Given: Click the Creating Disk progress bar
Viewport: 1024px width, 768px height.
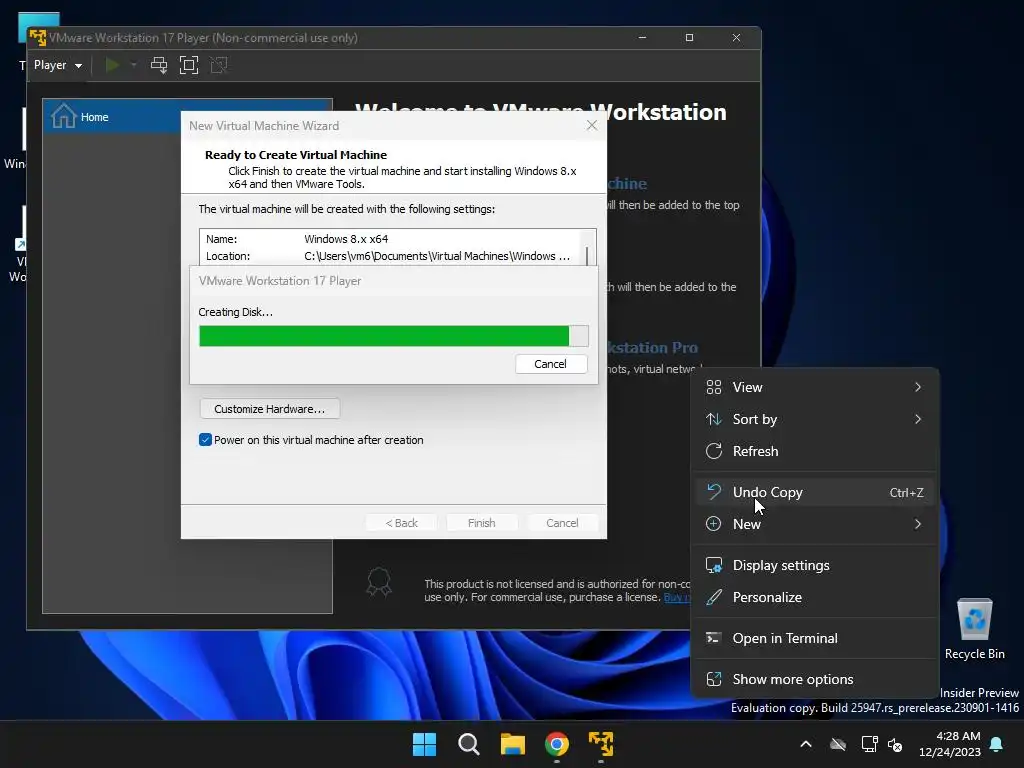Looking at the screenshot, I should [x=394, y=336].
